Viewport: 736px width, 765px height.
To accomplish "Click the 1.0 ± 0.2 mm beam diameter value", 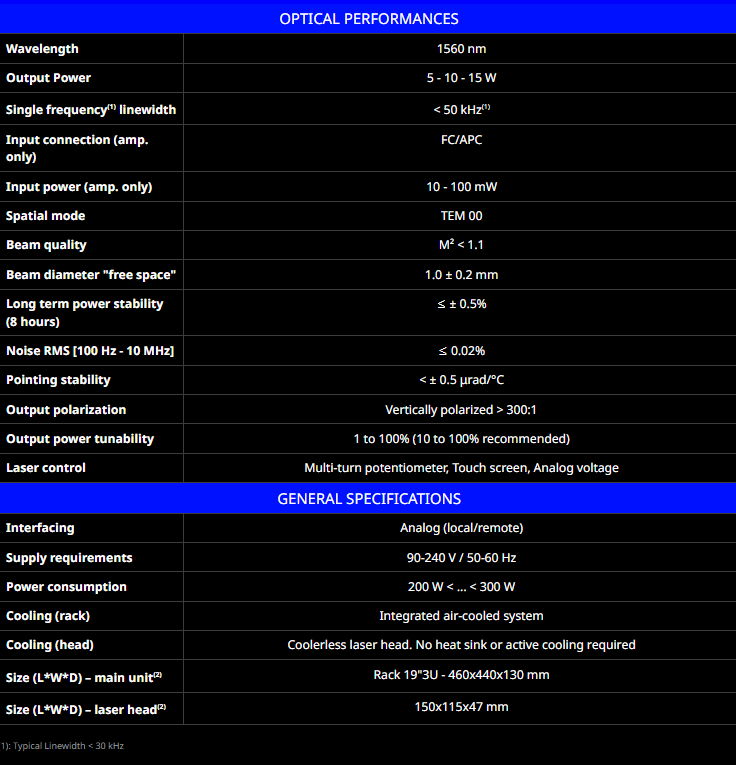I will 461,275.
